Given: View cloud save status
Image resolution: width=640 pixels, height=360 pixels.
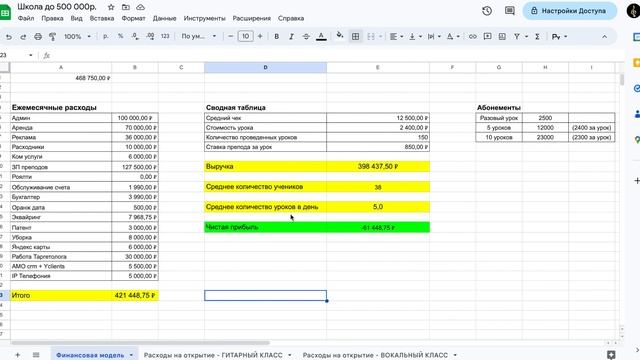Looking at the screenshot, I should coord(140,7).
